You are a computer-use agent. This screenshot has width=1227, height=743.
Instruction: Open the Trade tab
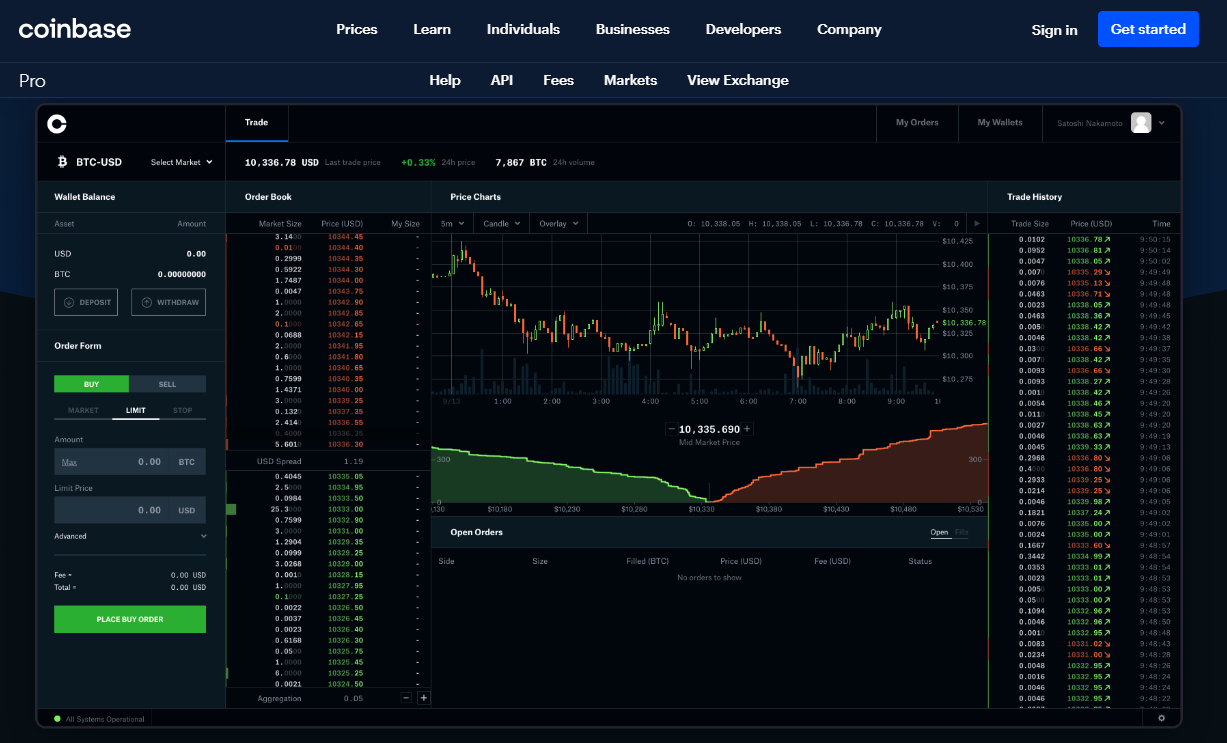coord(256,122)
